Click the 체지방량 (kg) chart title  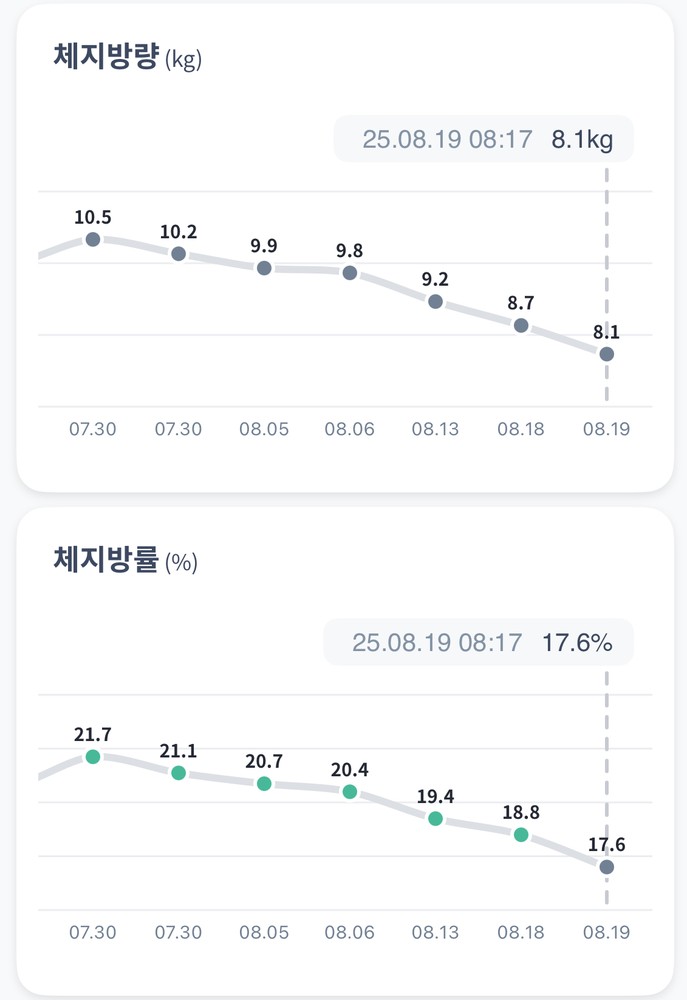tap(128, 57)
